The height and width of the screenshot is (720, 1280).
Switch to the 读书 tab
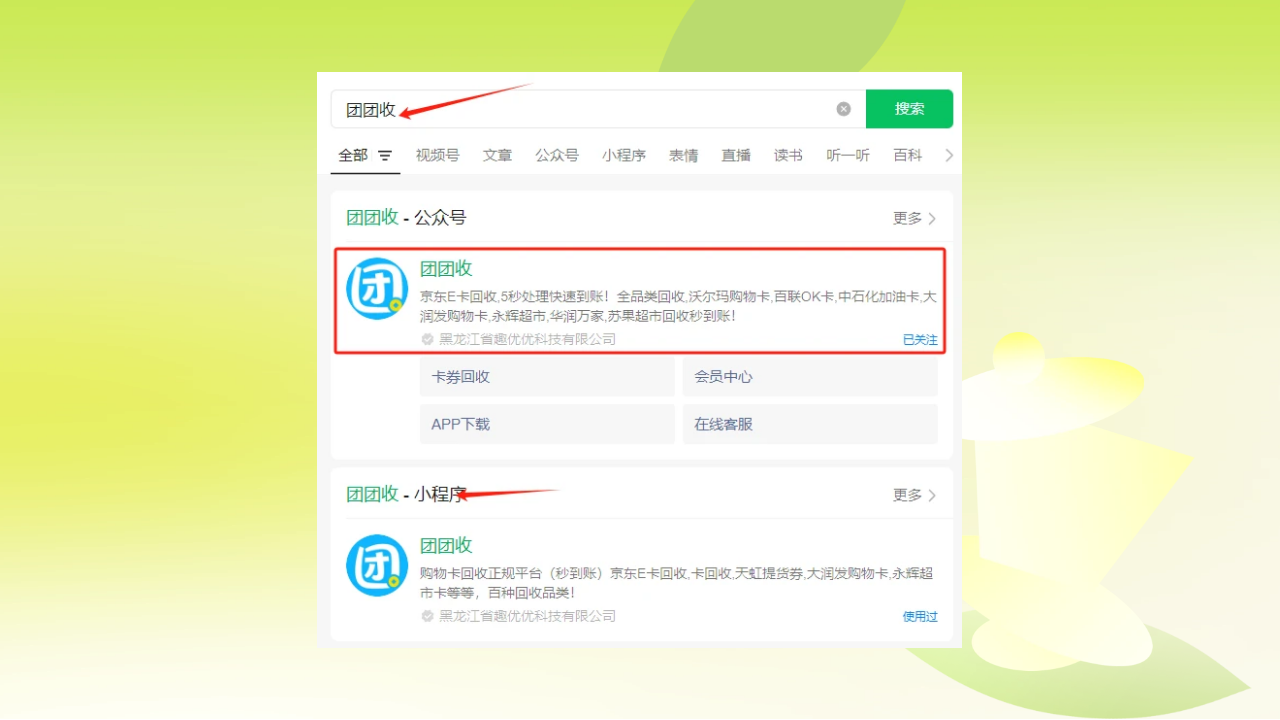pyautogui.click(x=788, y=155)
